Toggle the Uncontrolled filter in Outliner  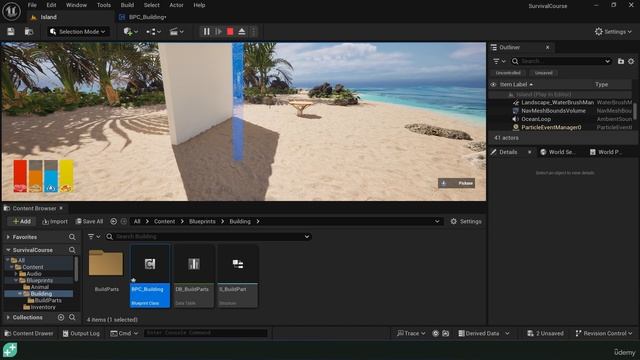[508, 73]
